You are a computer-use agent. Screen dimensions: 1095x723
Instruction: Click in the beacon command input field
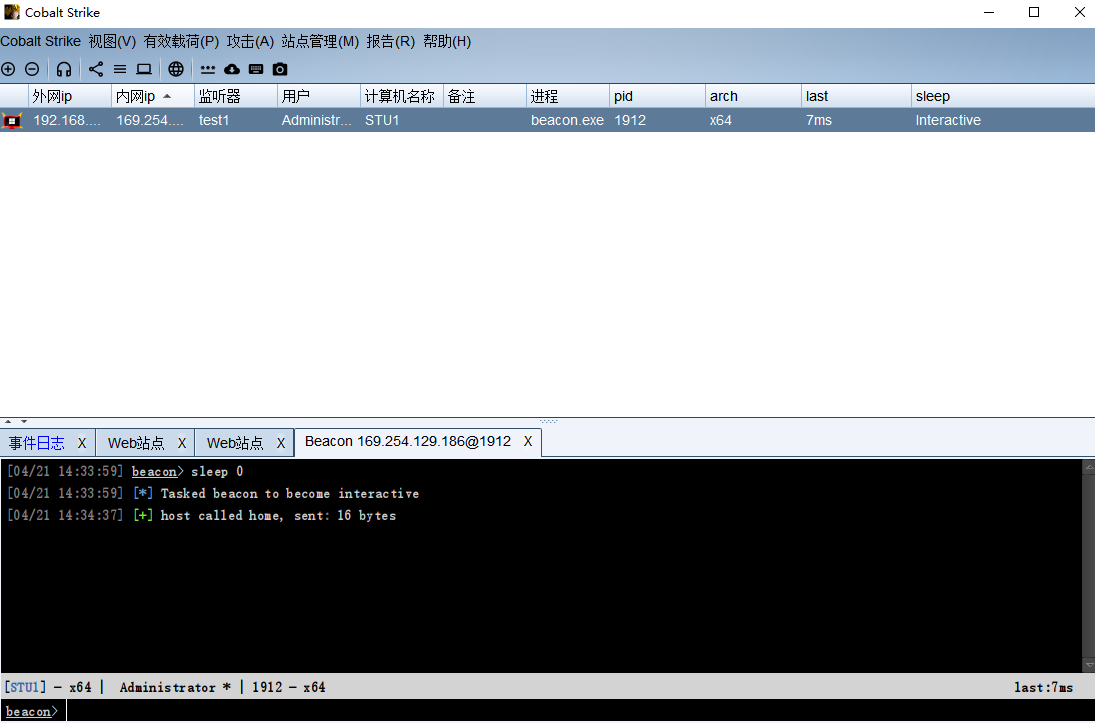tap(580, 711)
